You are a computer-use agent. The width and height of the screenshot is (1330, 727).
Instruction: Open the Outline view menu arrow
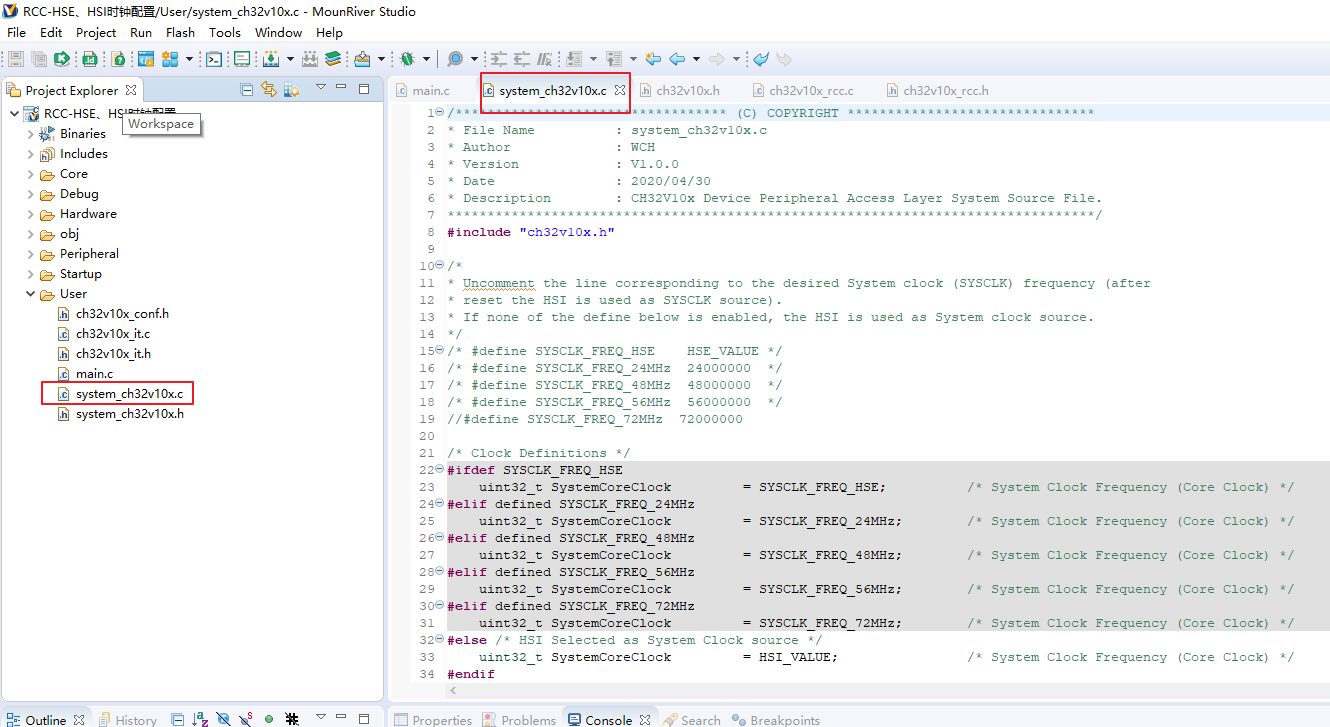pyautogui.click(x=320, y=716)
